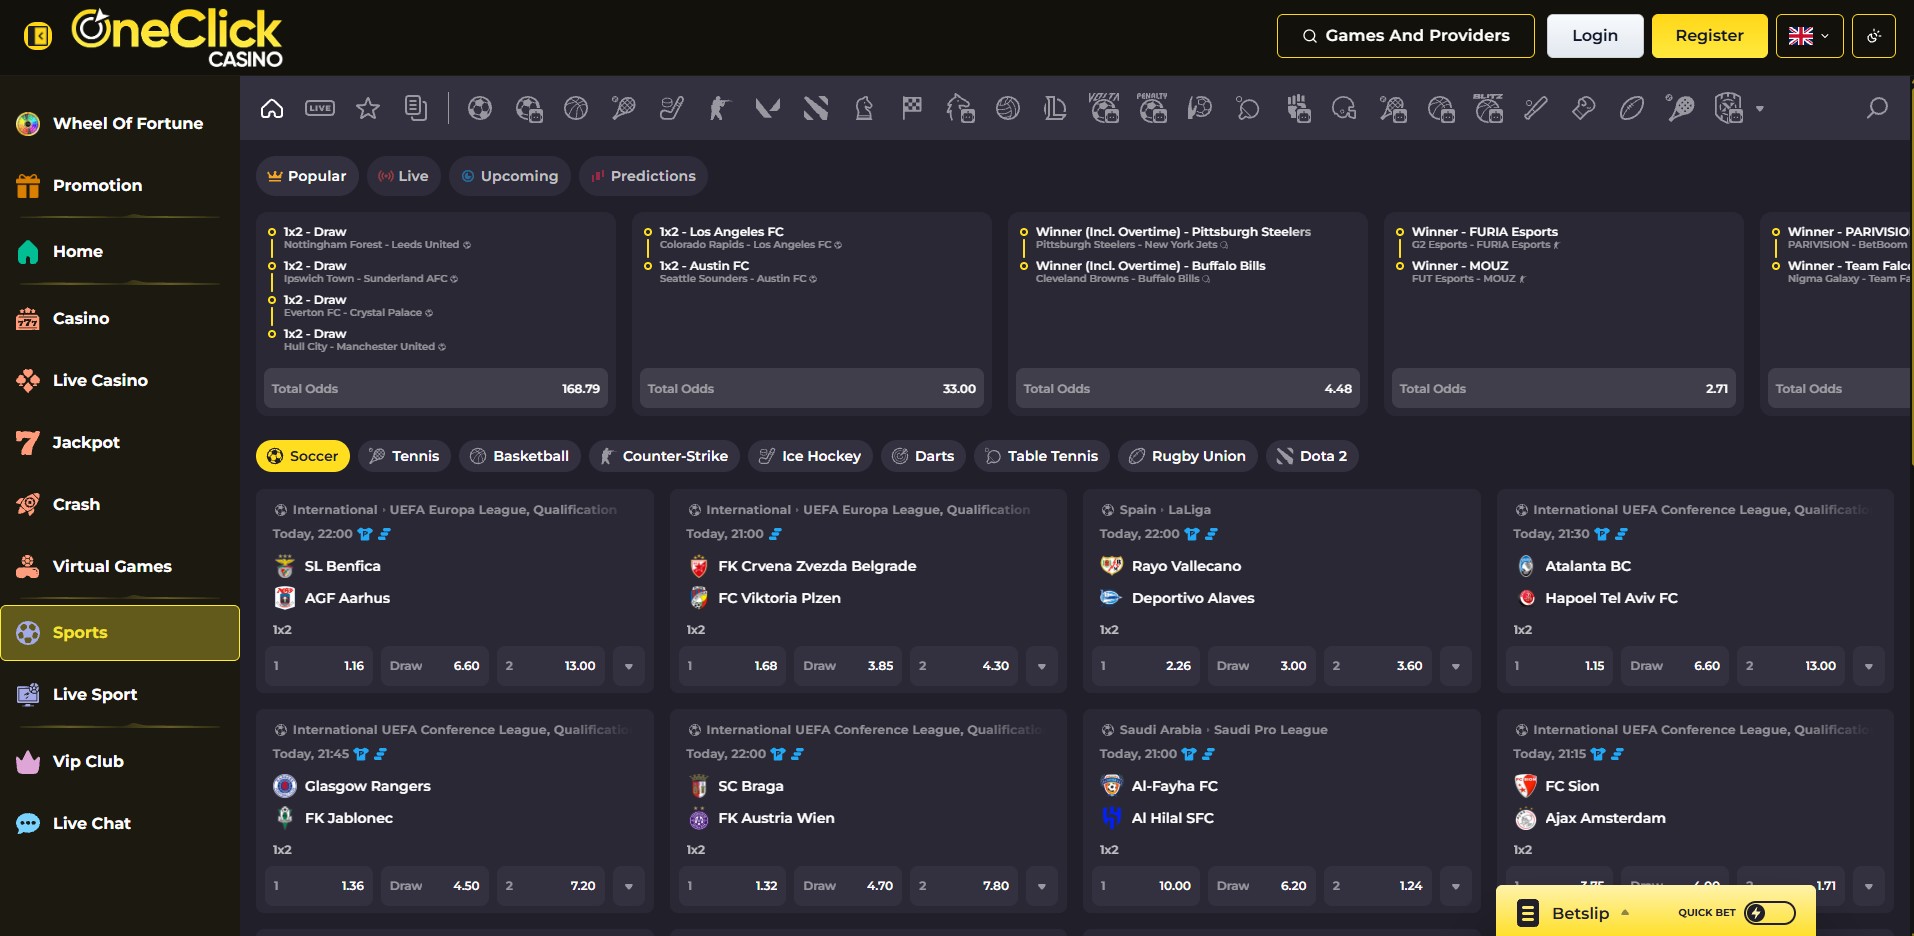Open the bet history coupon icon
This screenshot has width=1914, height=936.
click(416, 108)
